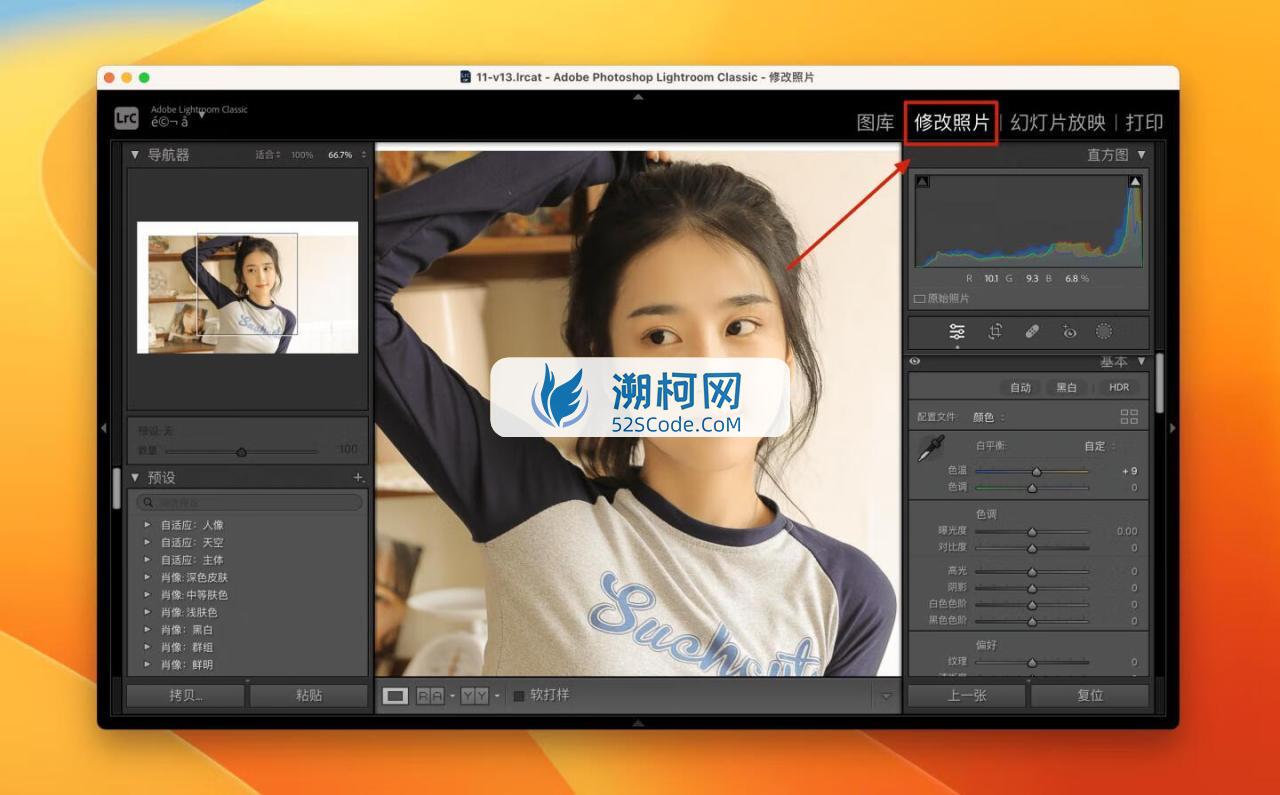Set navigator zoom to 100%

coord(302,155)
